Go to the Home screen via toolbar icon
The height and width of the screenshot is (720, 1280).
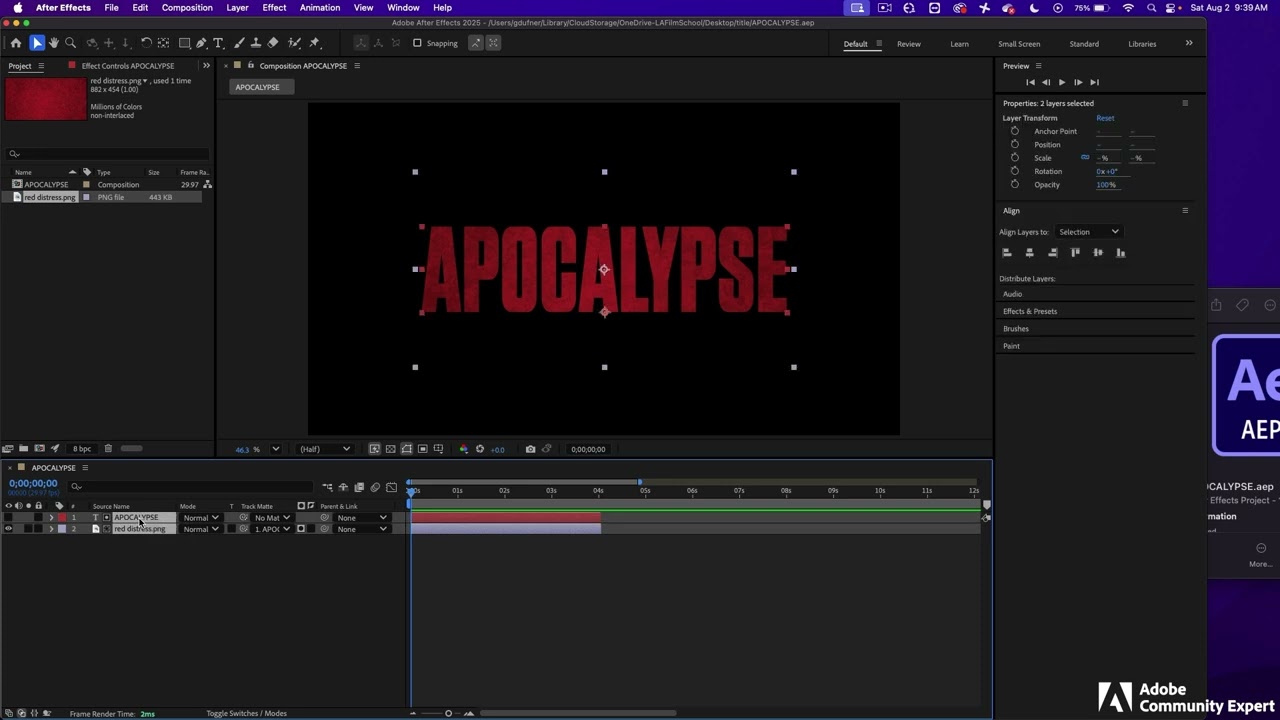15,43
